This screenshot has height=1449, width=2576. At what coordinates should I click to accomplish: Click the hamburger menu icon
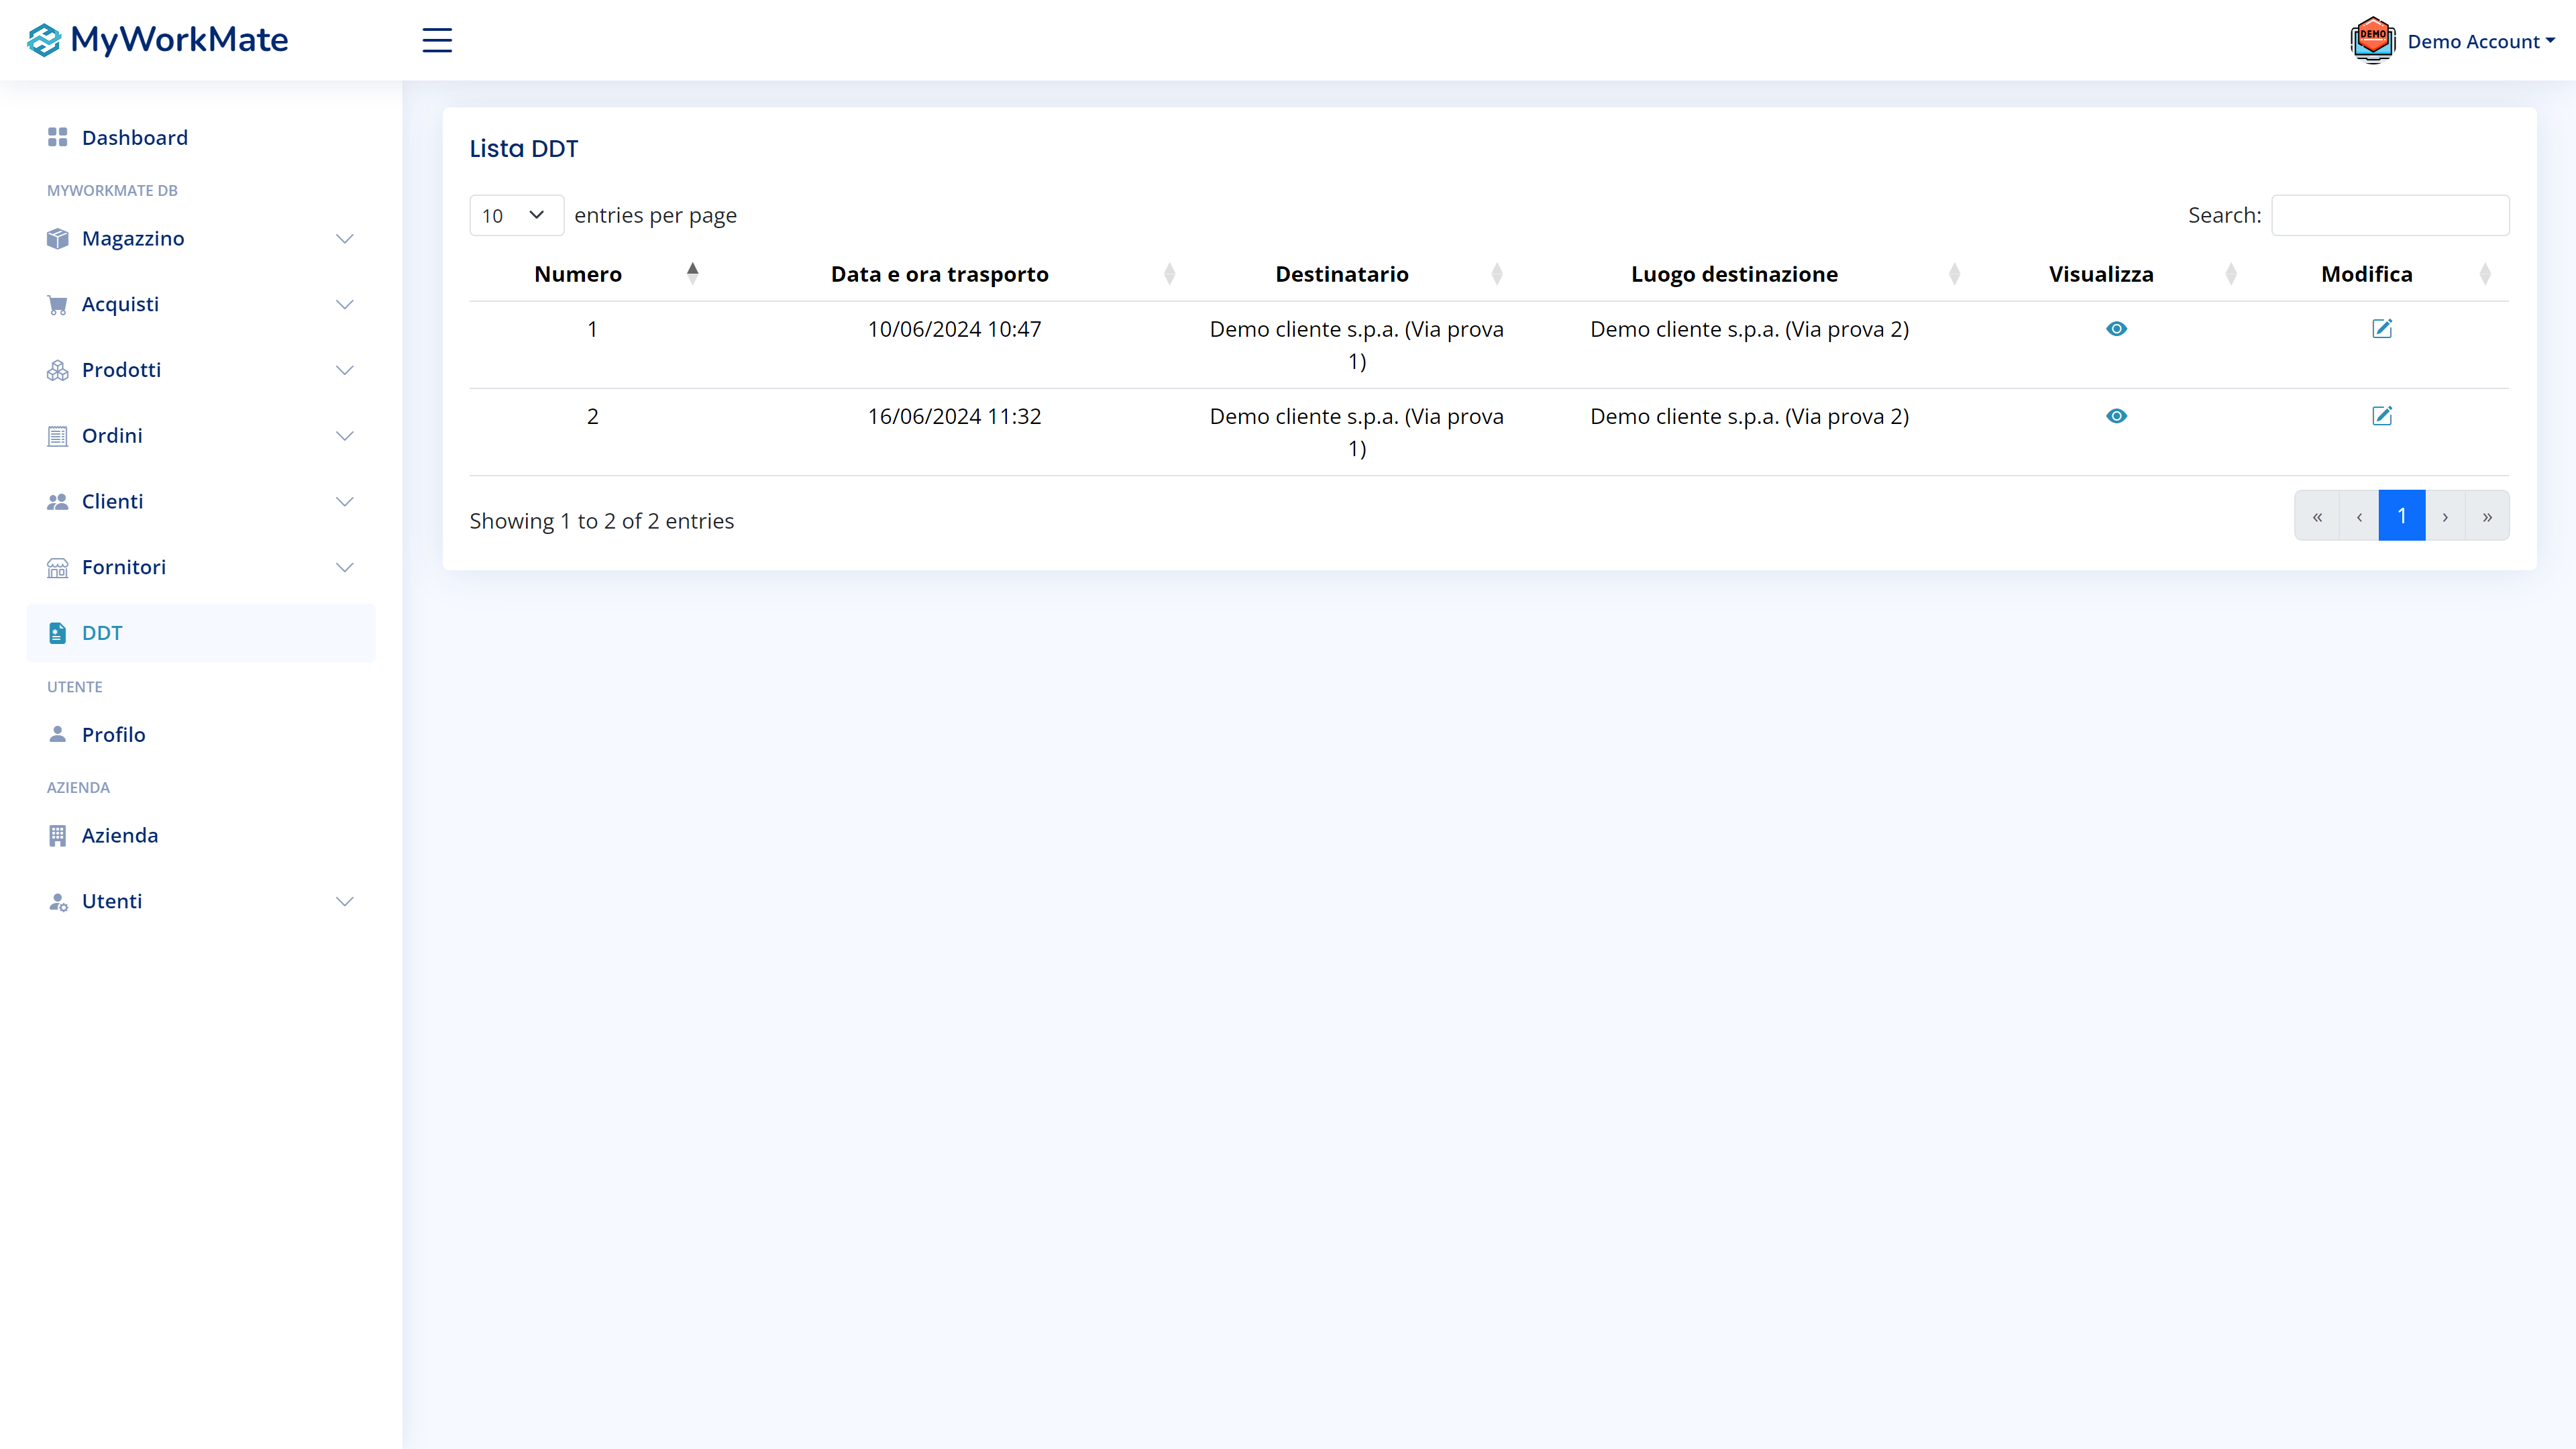(x=437, y=40)
